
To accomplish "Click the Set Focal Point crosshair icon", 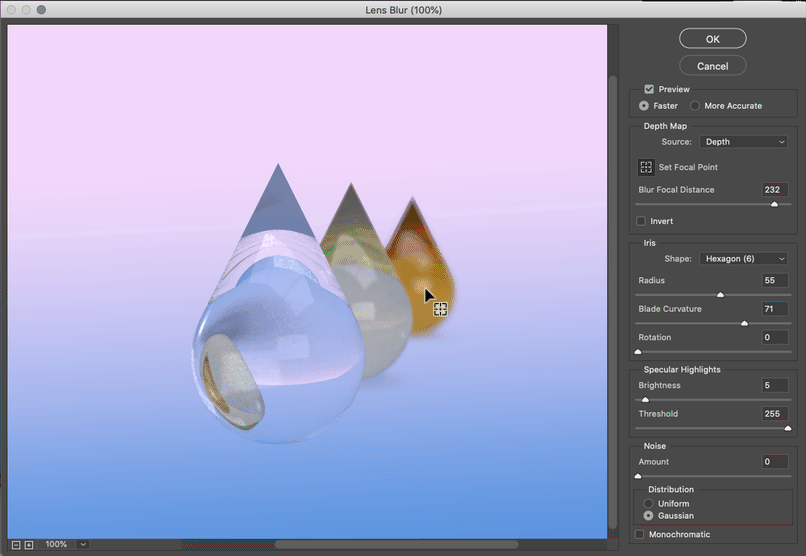I will point(646,167).
